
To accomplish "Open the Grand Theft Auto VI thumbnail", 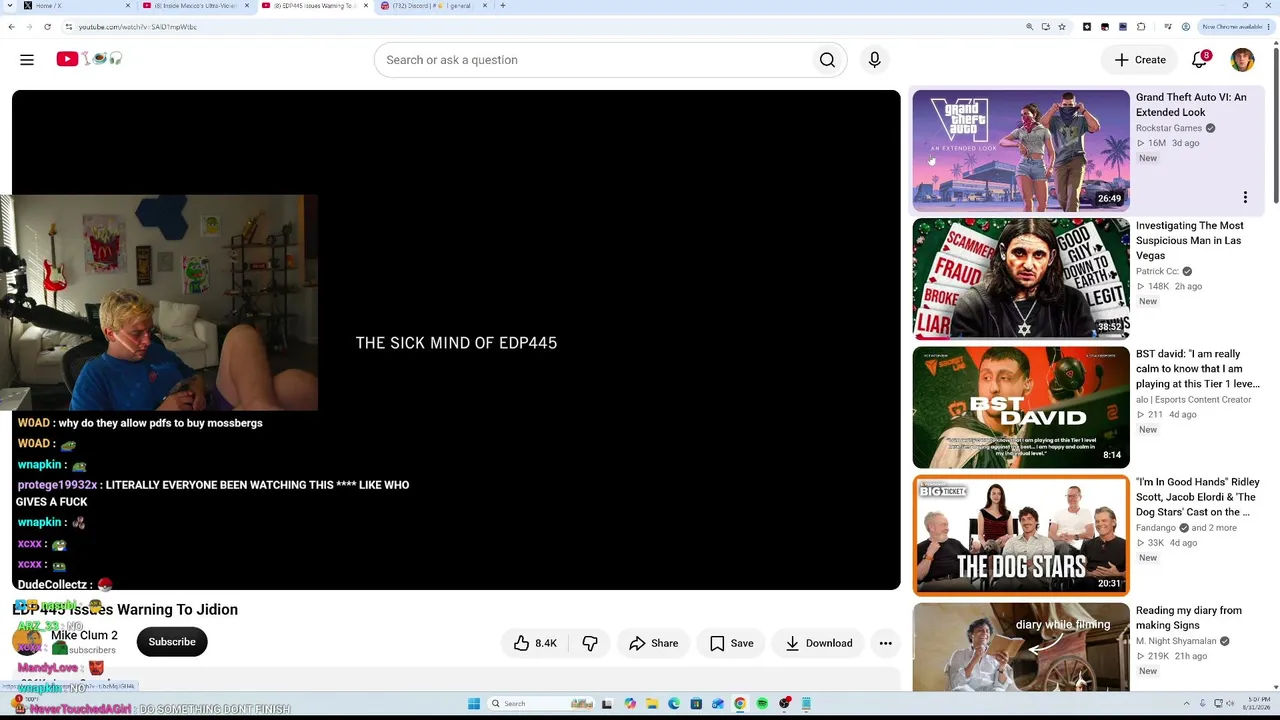I will pos(1021,150).
